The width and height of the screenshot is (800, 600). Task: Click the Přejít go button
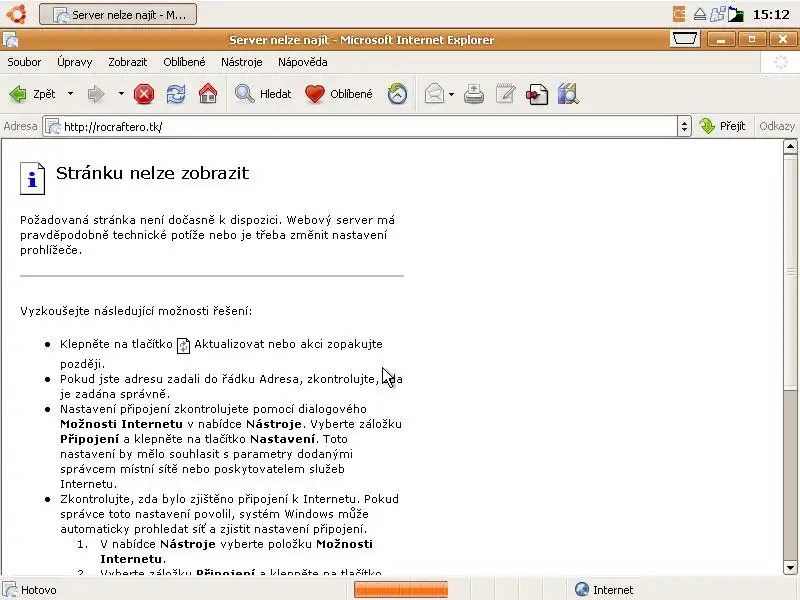(722, 126)
